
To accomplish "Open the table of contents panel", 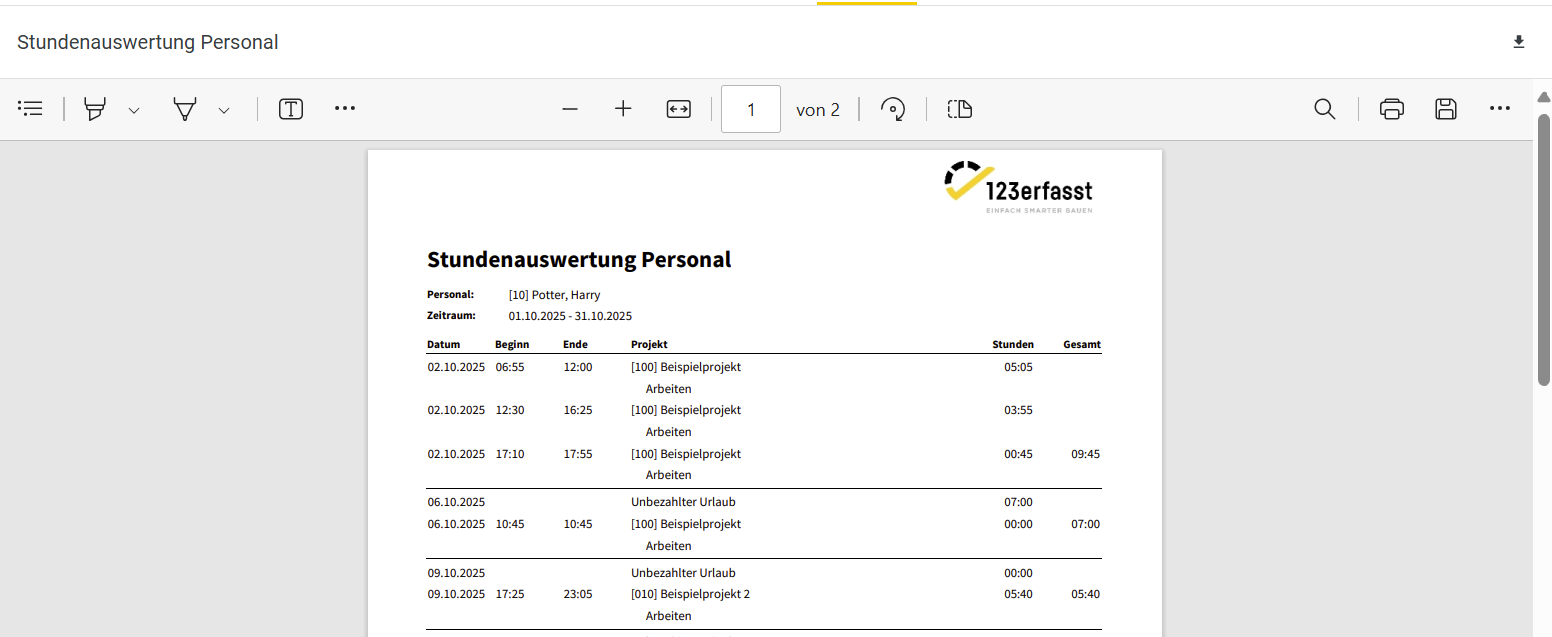I will pos(30,109).
